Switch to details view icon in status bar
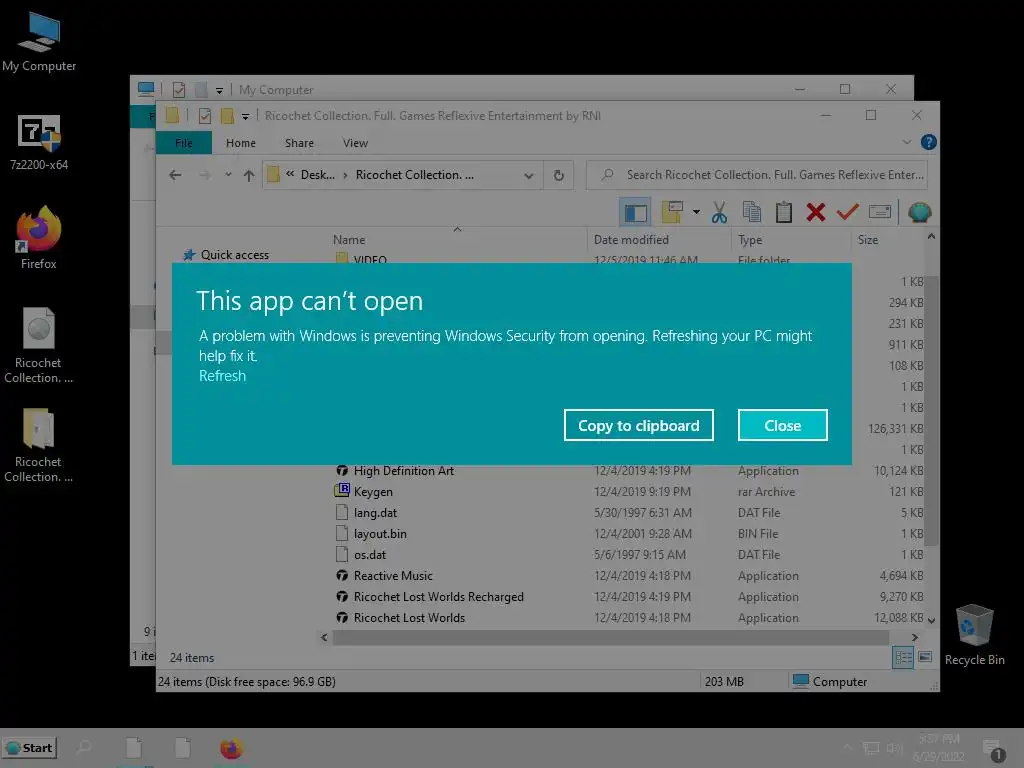The width and height of the screenshot is (1024, 768). [x=903, y=657]
